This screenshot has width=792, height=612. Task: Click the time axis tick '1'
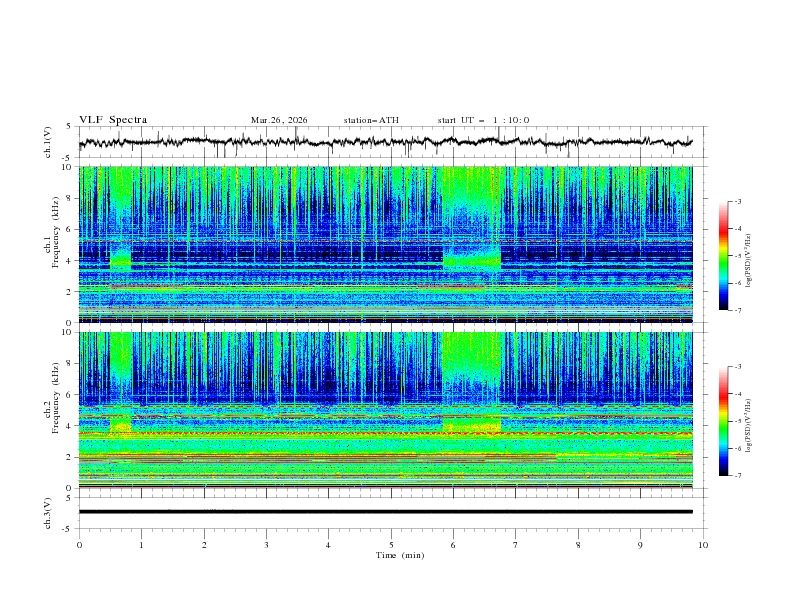[x=142, y=545]
